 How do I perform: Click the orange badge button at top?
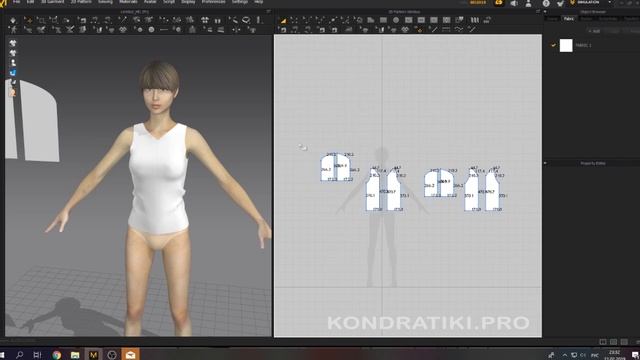click(x=478, y=2)
